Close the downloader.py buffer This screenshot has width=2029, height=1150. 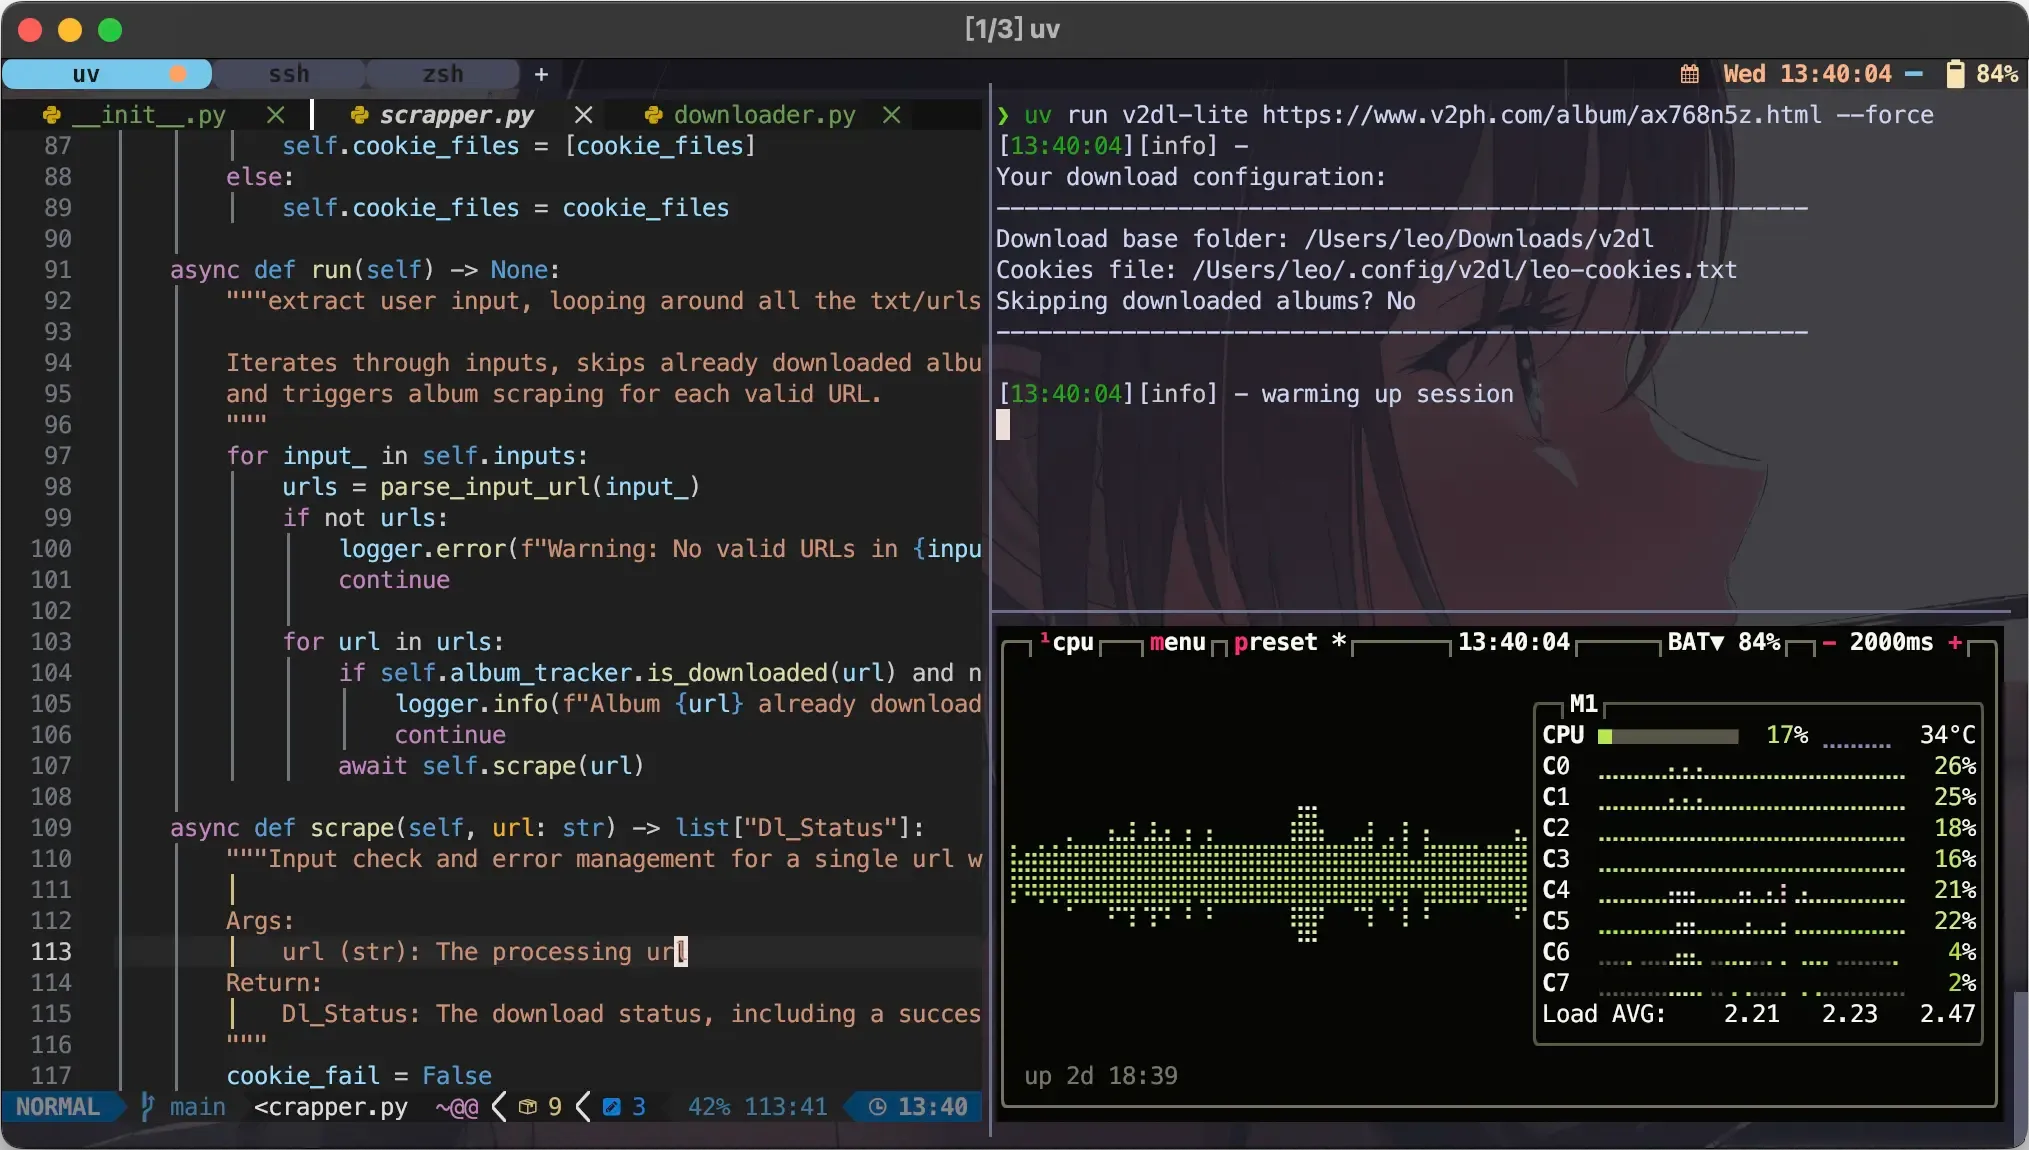point(892,115)
